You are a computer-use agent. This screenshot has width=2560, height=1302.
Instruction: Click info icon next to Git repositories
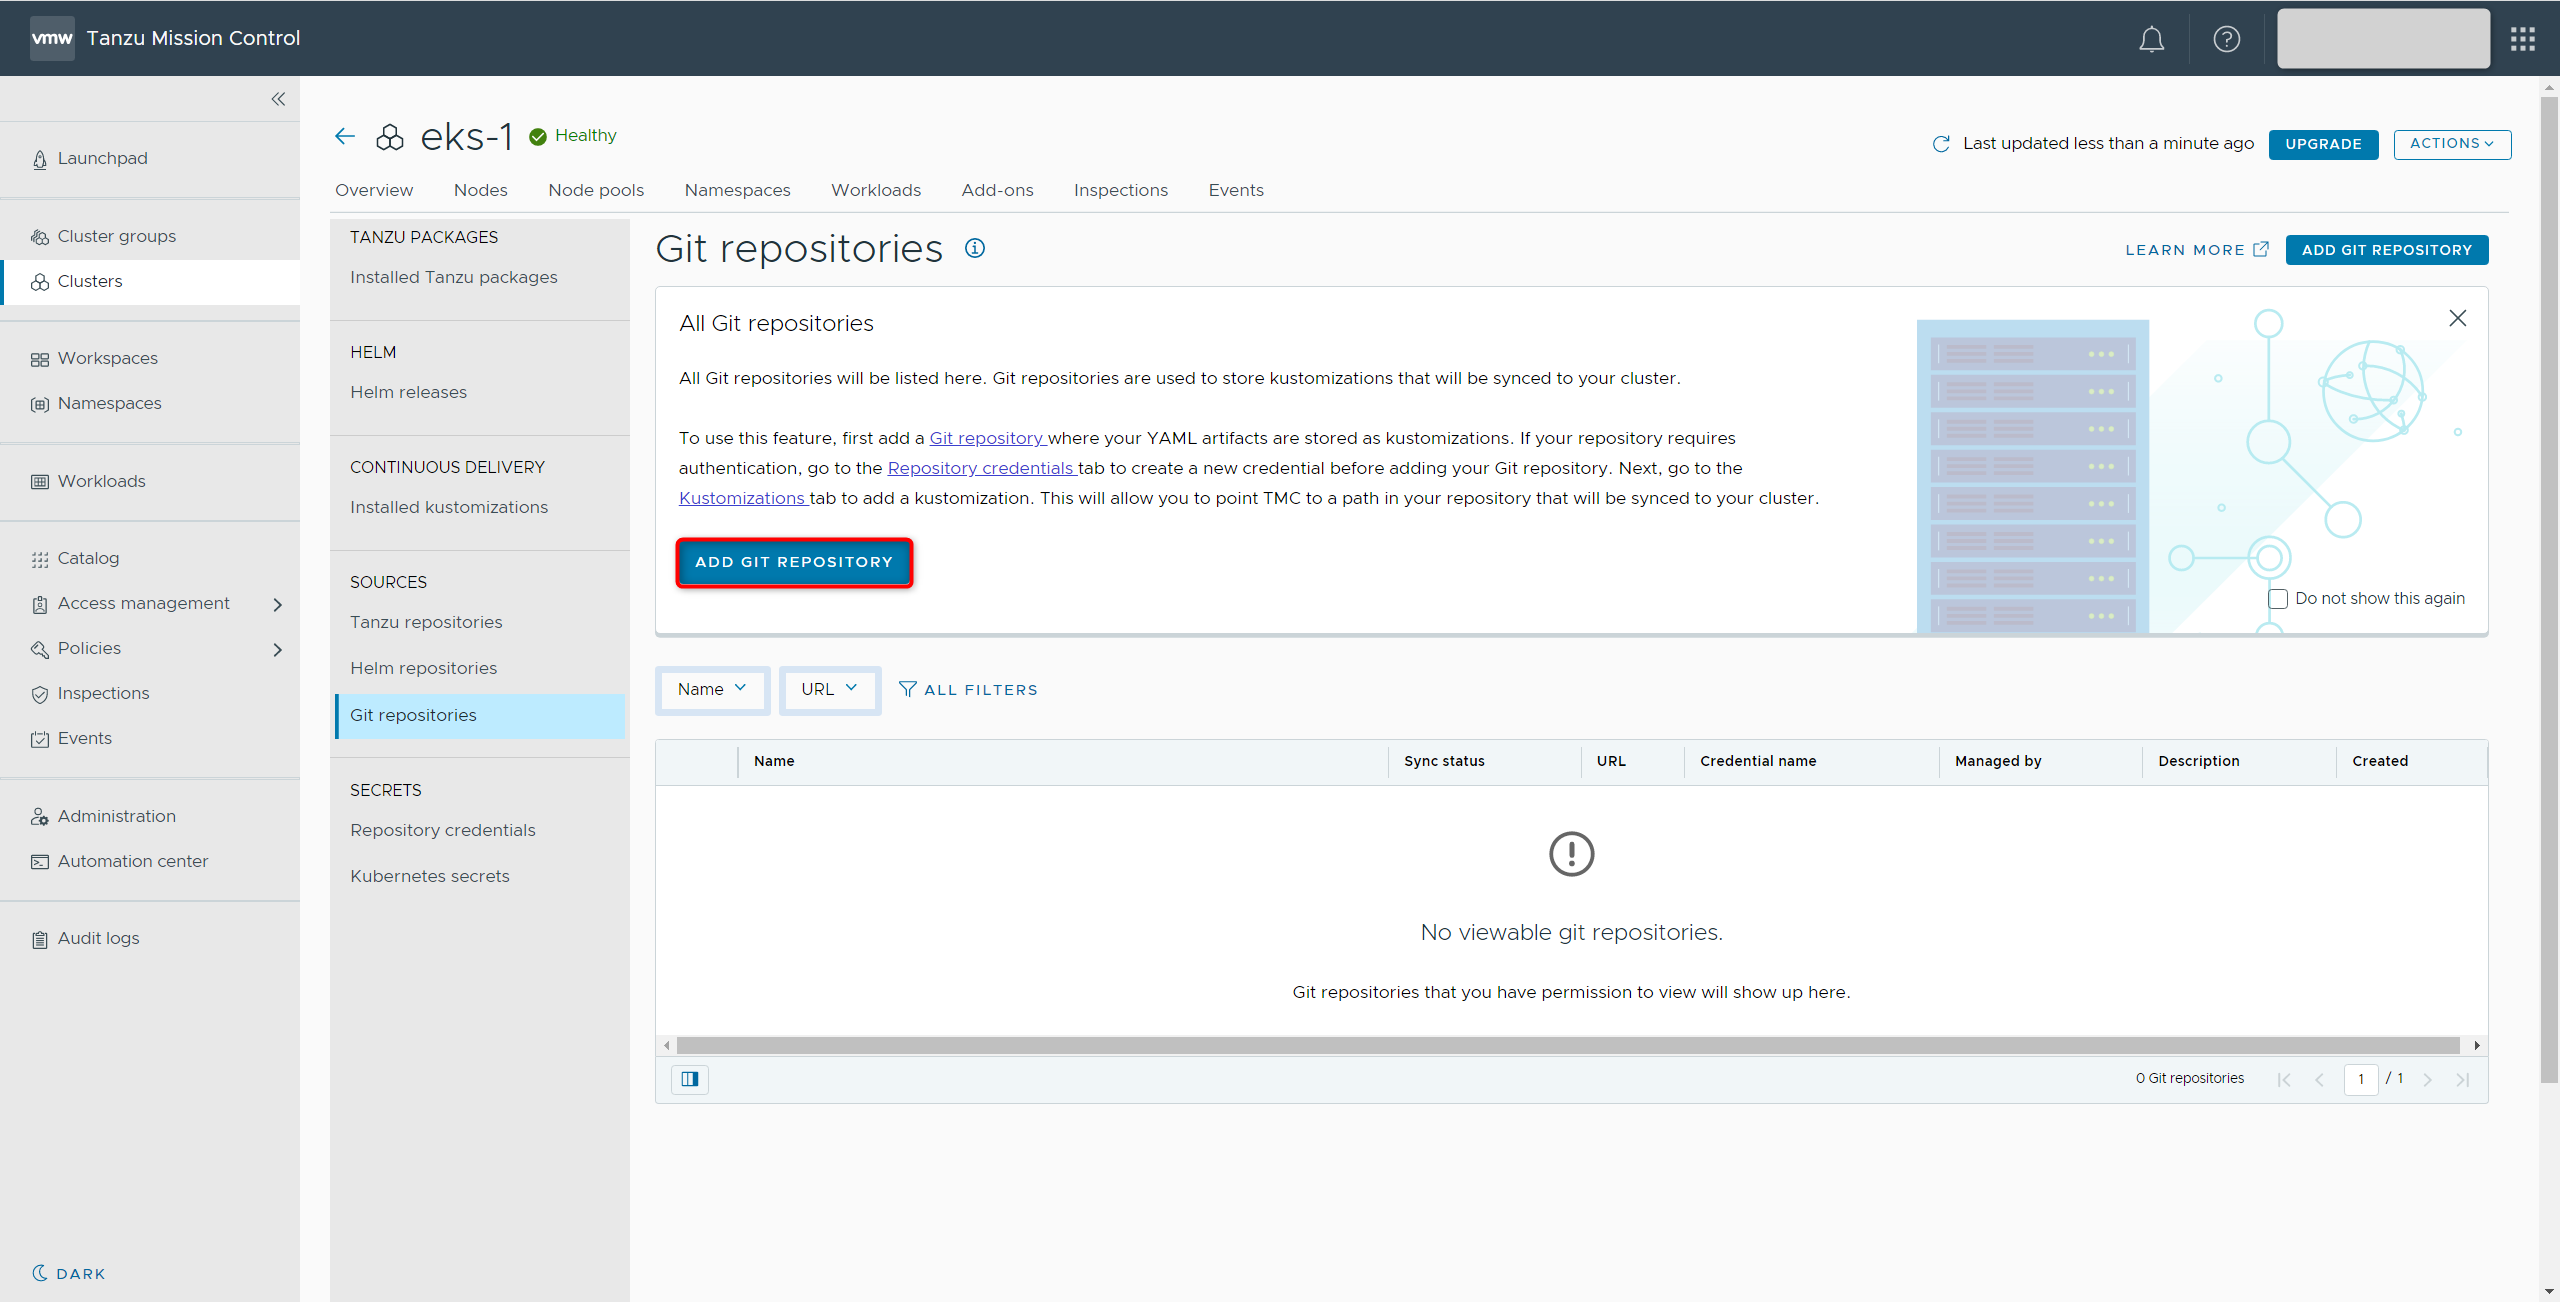975,249
